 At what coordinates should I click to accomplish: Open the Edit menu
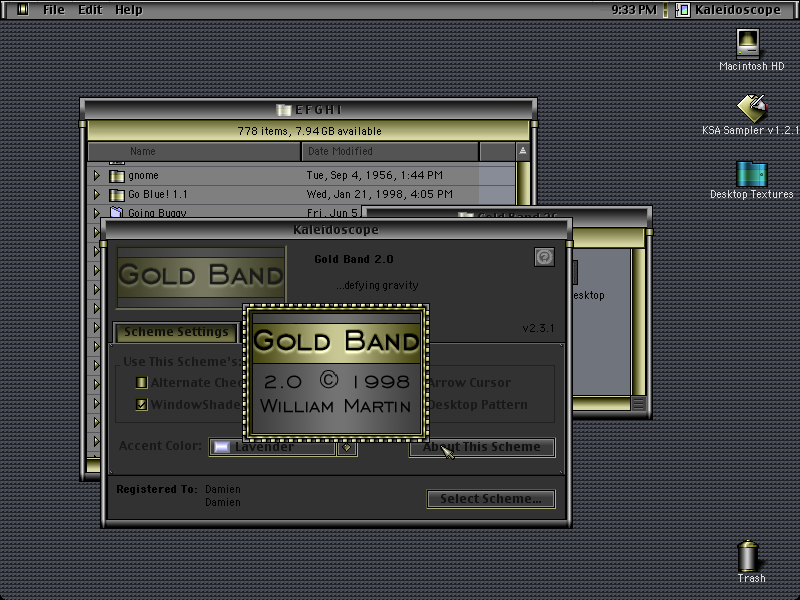pos(90,10)
